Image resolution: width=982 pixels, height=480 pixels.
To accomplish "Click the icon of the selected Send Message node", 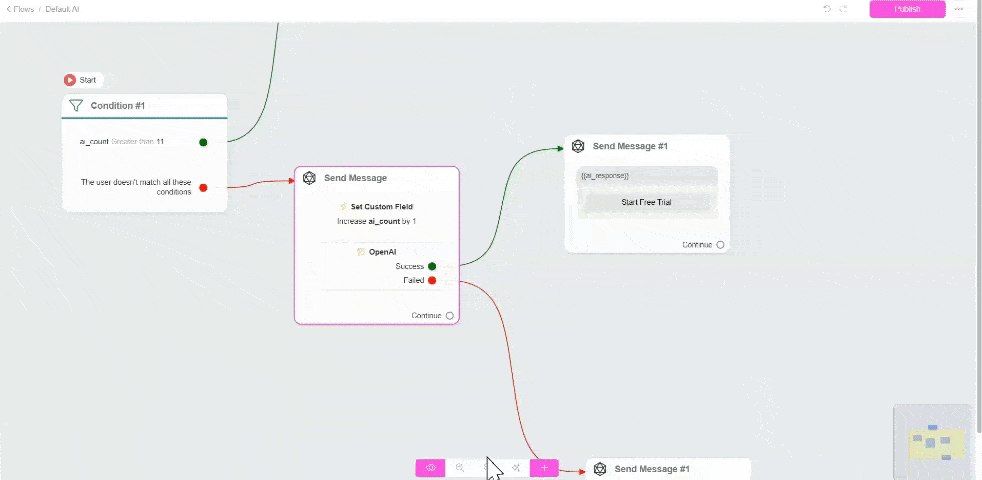I will point(309,178).
